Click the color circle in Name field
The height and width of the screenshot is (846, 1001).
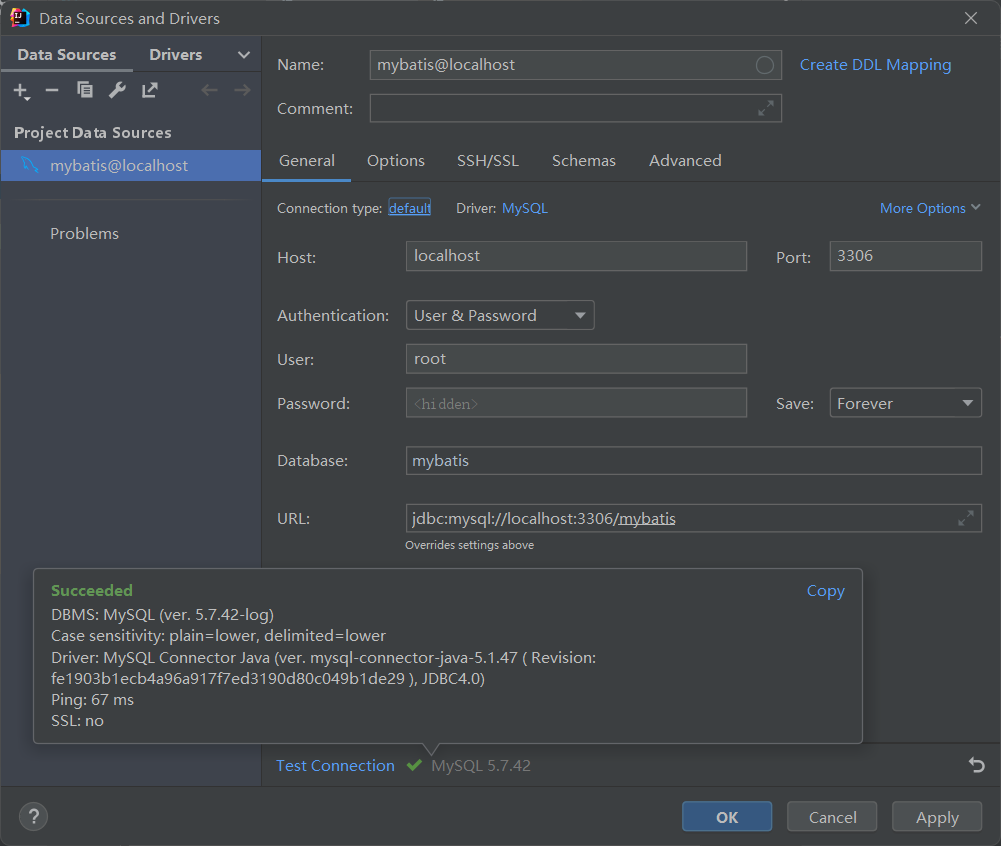pos(765,65)
